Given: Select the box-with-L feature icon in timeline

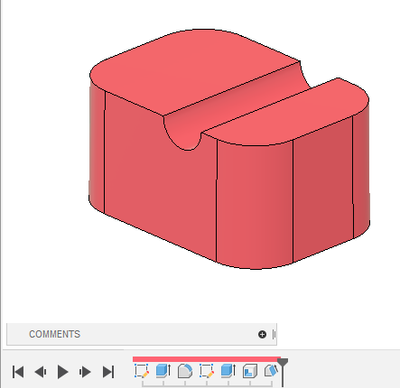Looking at the screenshot, I should click(250, 371).
